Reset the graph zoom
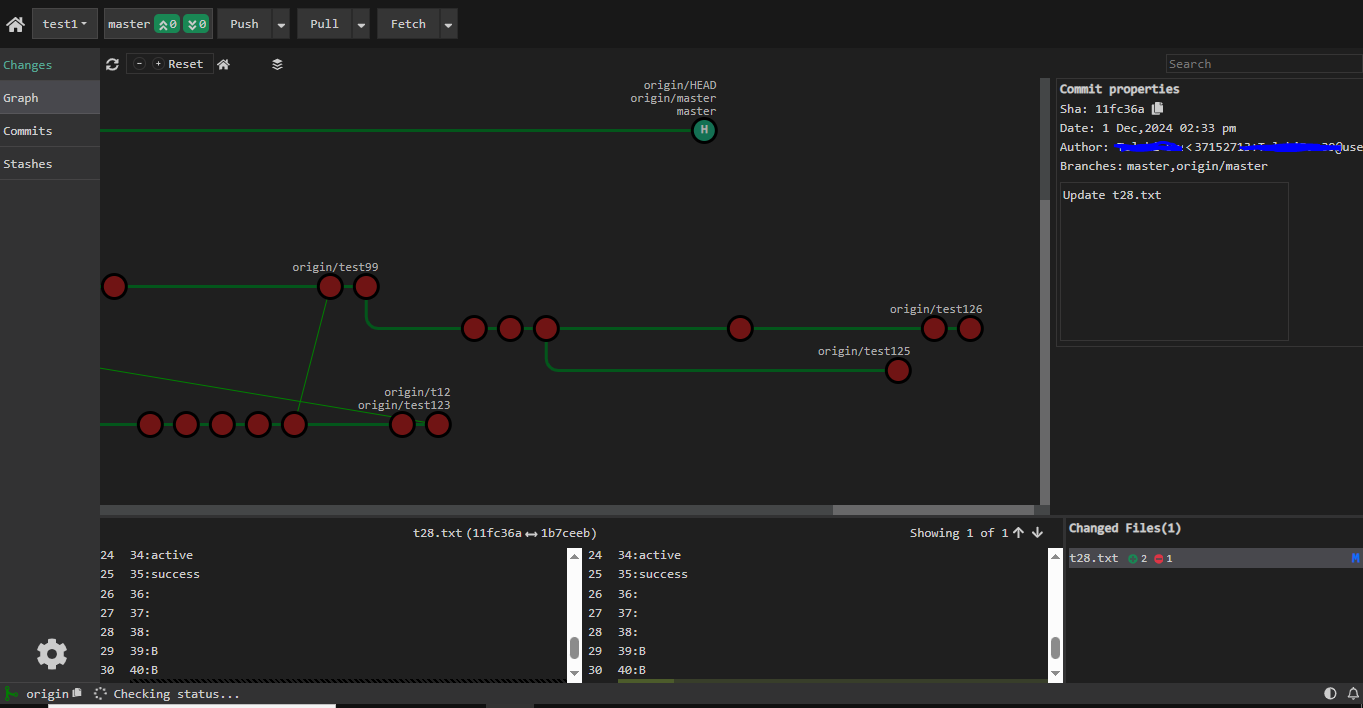Image resolution: width=1363 pixels, height=708 pixels. point(185,64)
